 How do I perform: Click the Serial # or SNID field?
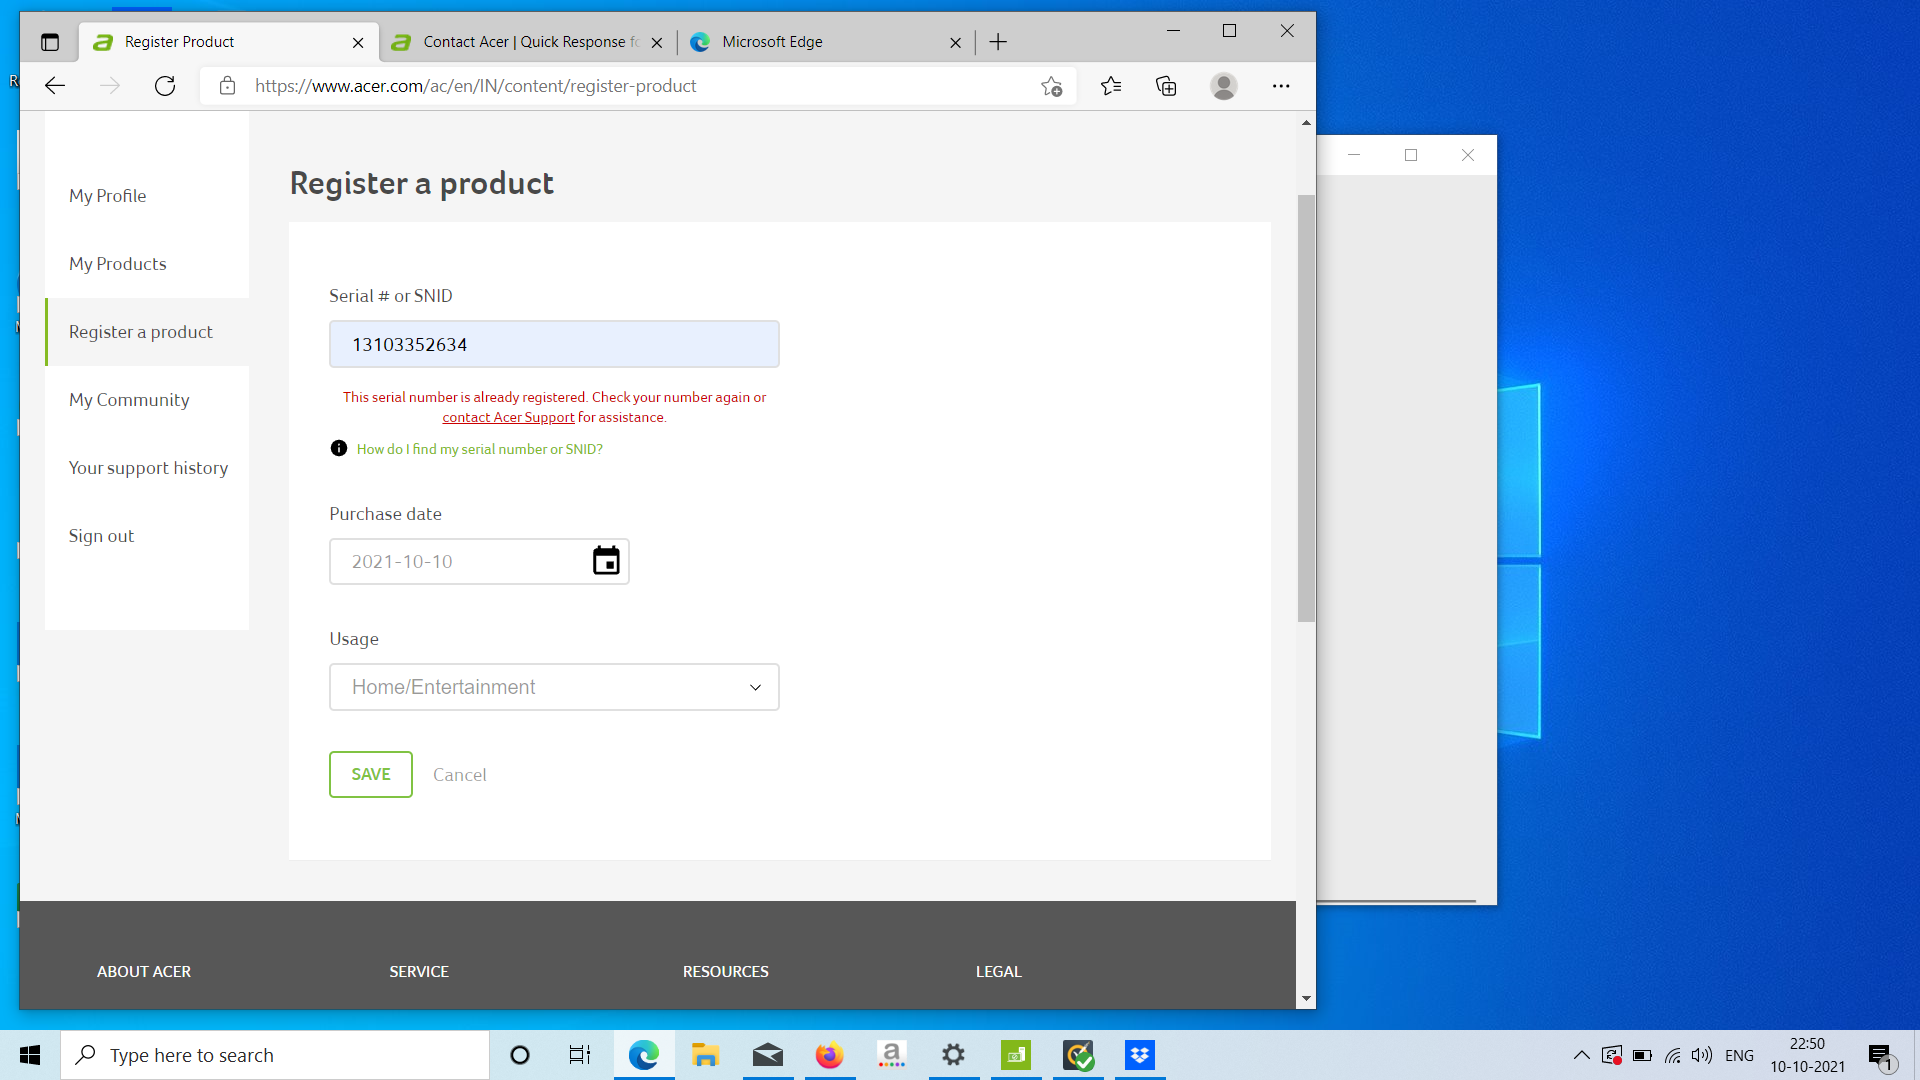[x=554, y=344]
